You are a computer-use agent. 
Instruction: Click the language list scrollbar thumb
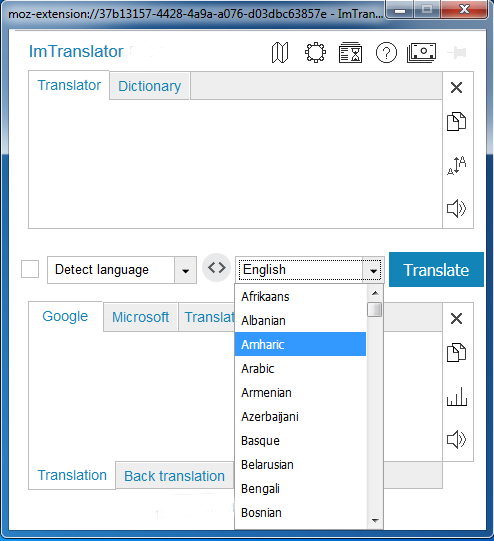pos(375,309)
